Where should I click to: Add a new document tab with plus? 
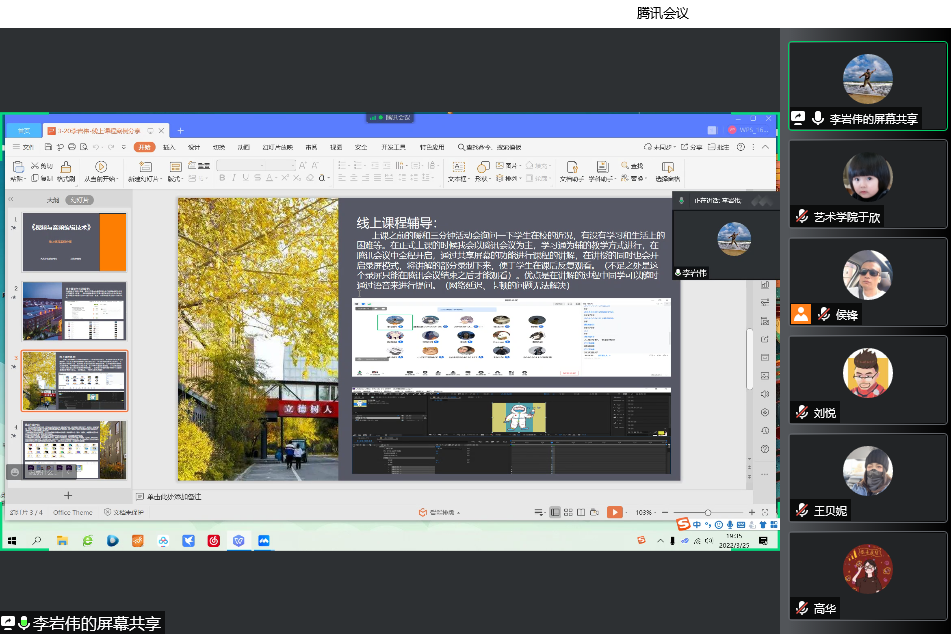tap(180, 130)
